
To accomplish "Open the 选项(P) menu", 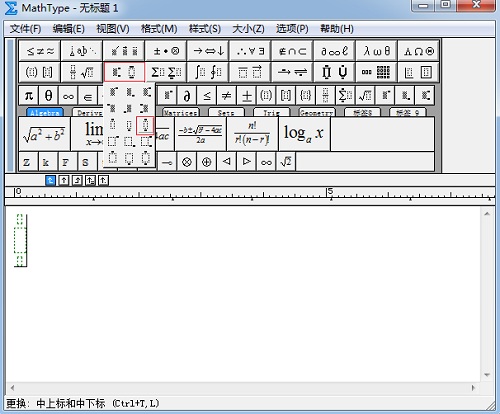I will pyautogui.click(x=292, y=29).
